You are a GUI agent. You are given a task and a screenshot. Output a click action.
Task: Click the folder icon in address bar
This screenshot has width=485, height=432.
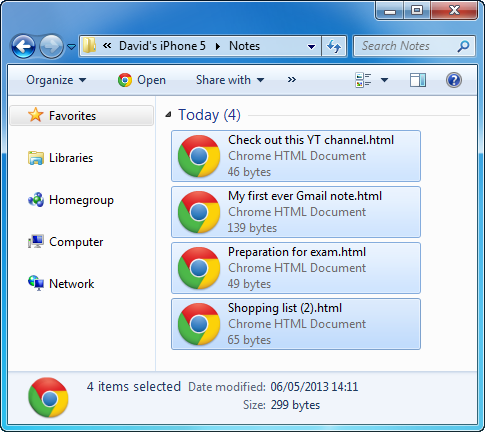coord(89,45)
